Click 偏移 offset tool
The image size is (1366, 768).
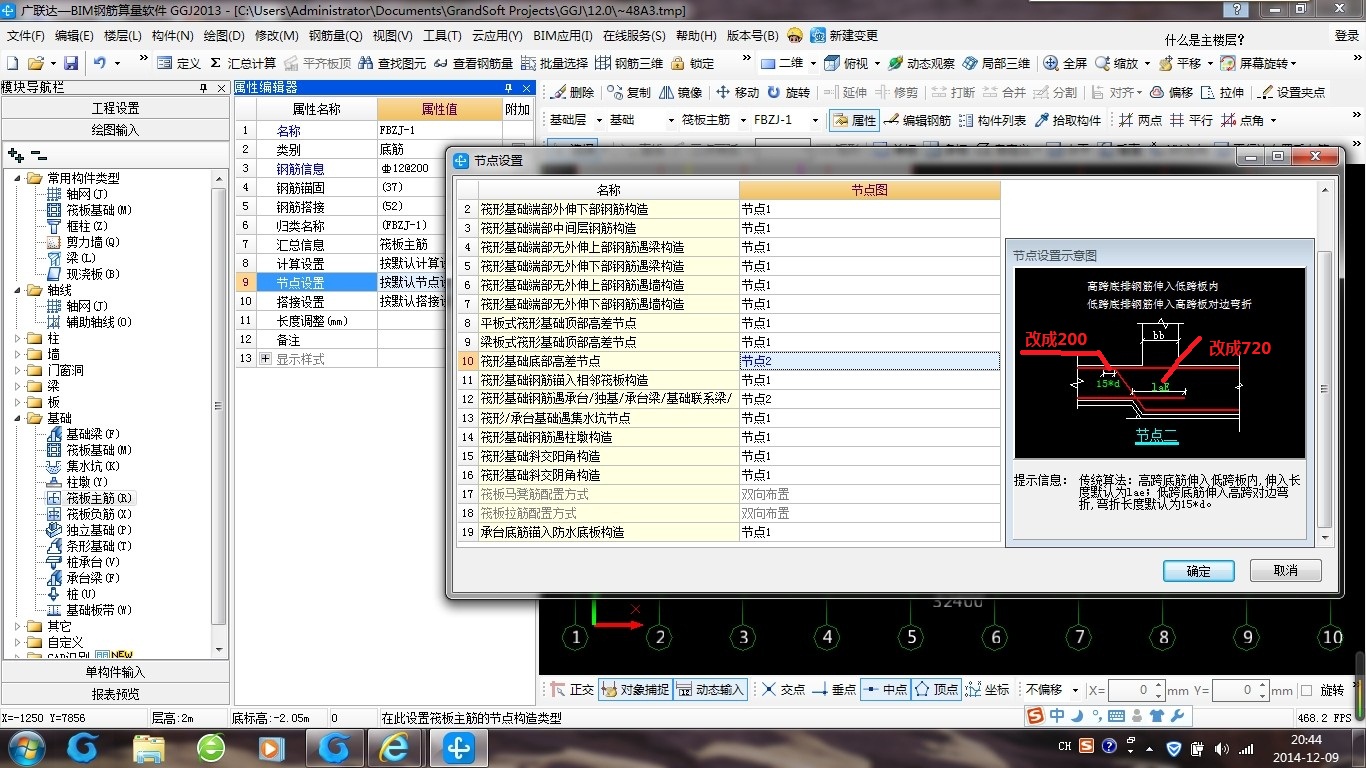coord(1171,92)
